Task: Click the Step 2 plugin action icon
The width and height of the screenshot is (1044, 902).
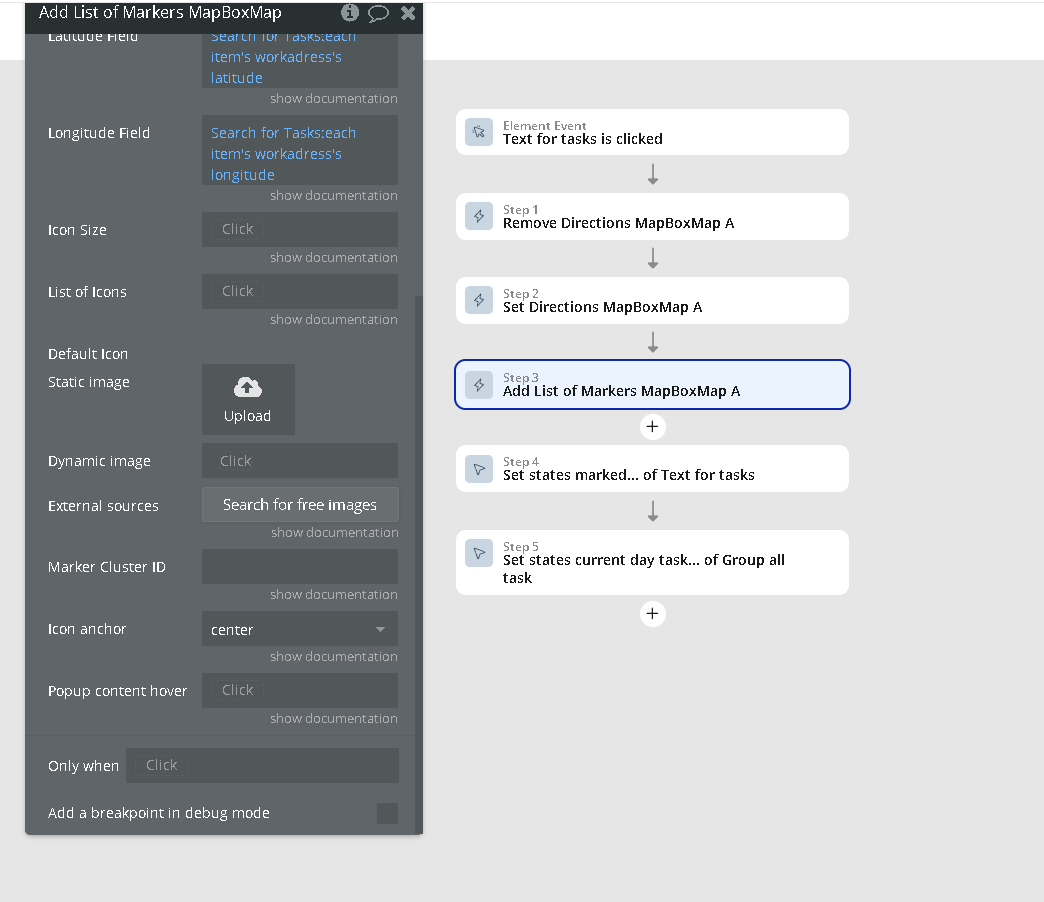Action: coord(479,300)
